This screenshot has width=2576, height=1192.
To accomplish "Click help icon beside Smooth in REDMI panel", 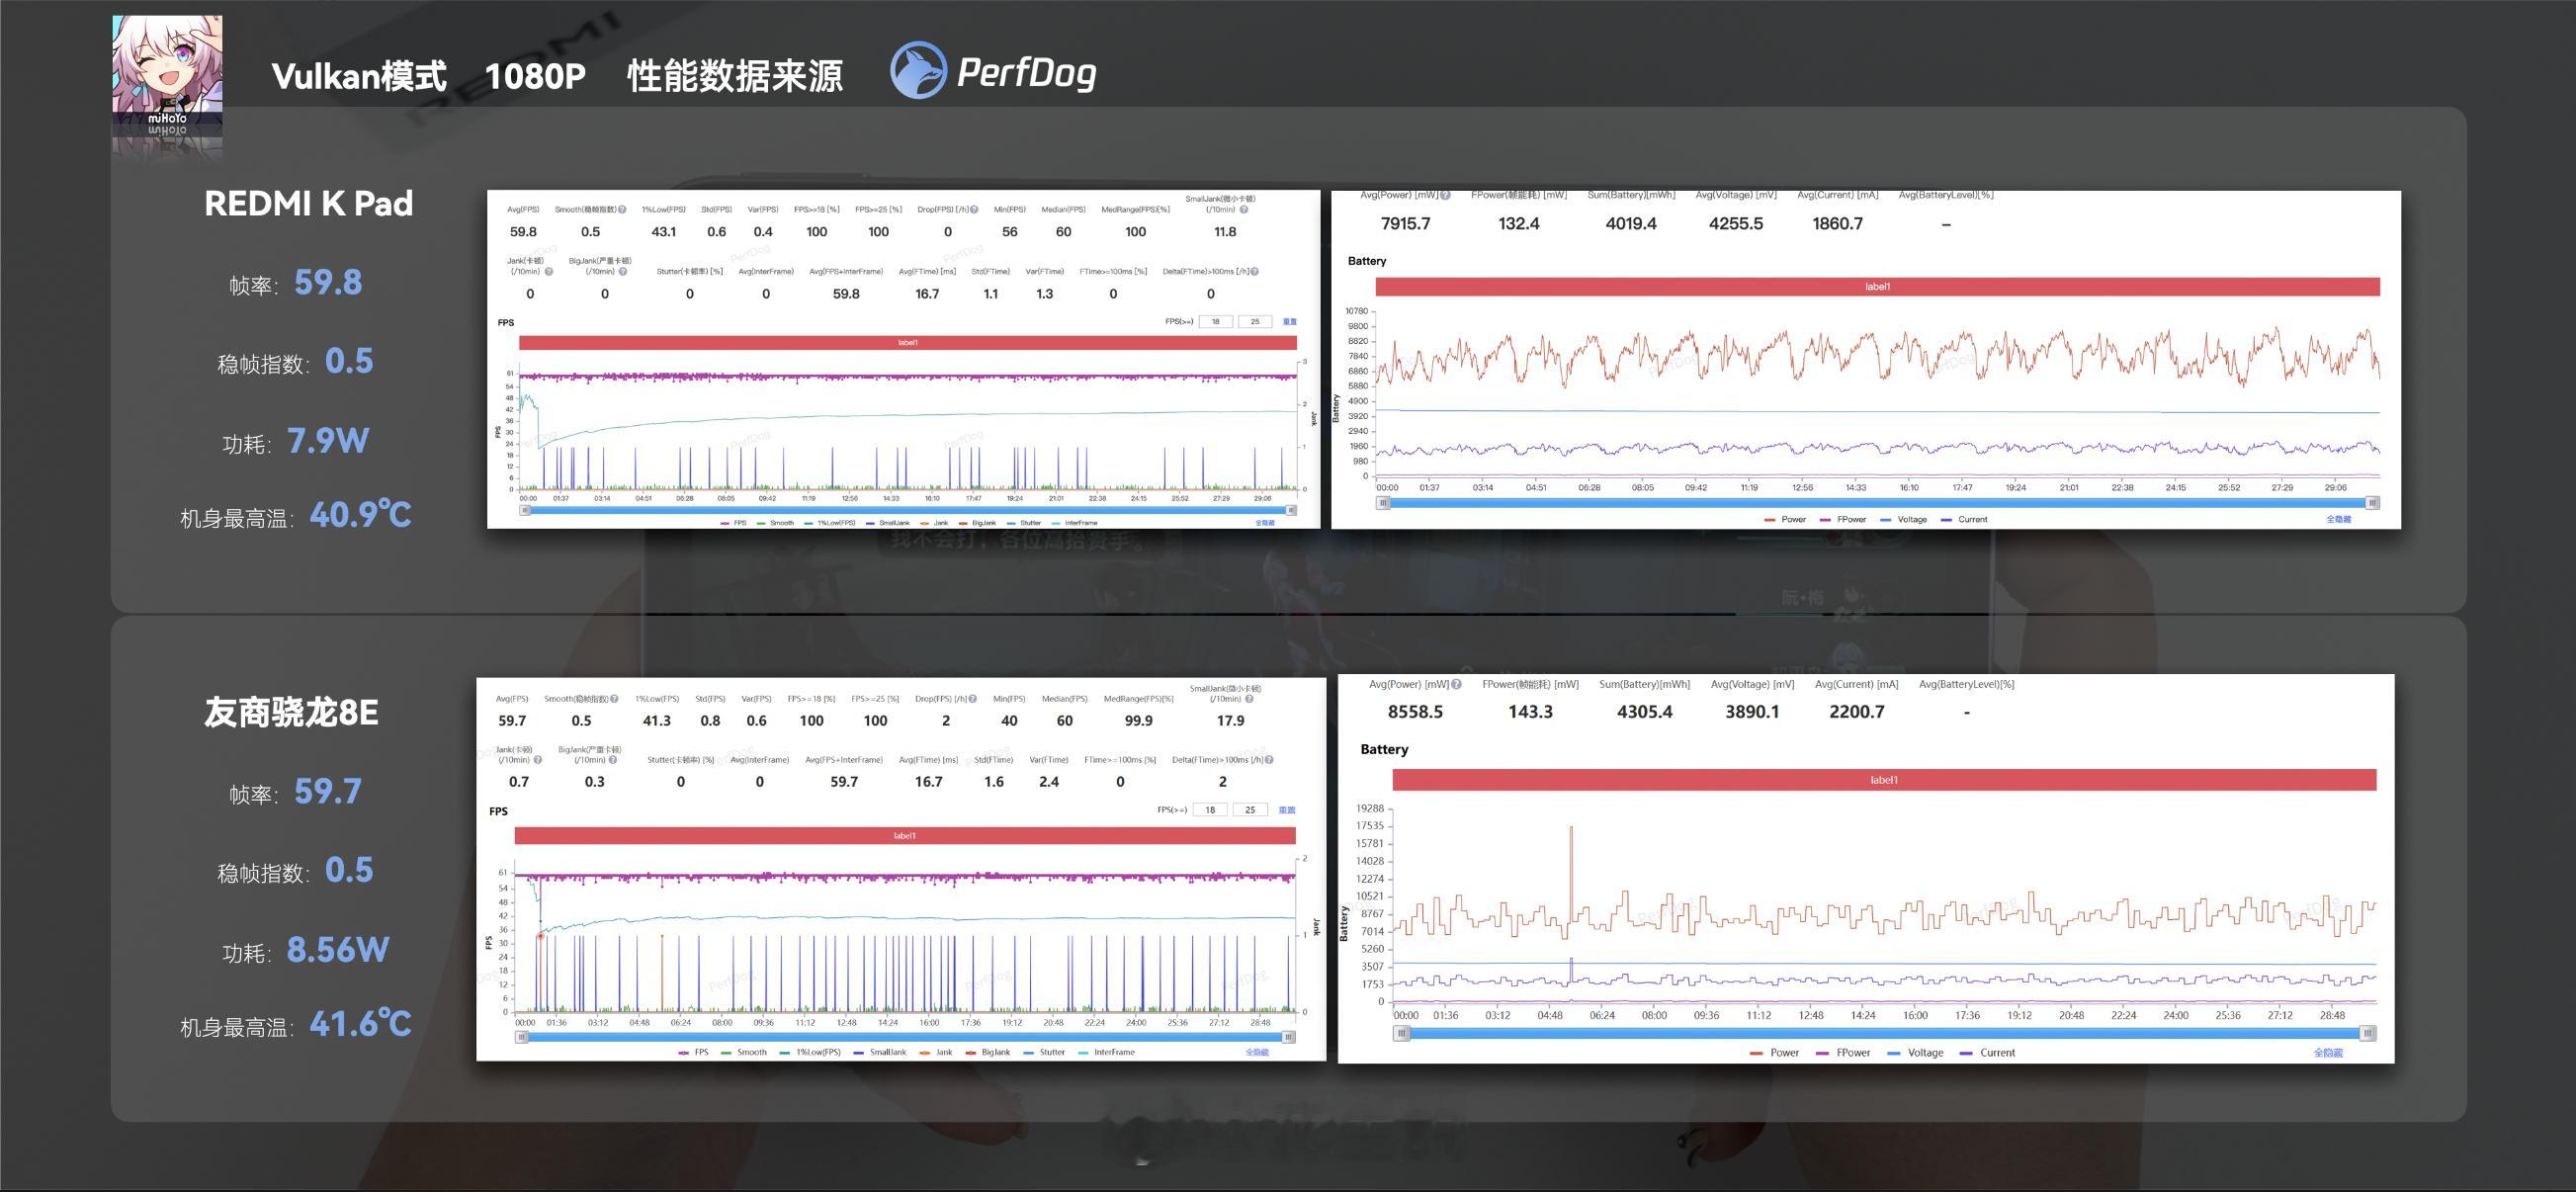I will click(x=622, y=210).
